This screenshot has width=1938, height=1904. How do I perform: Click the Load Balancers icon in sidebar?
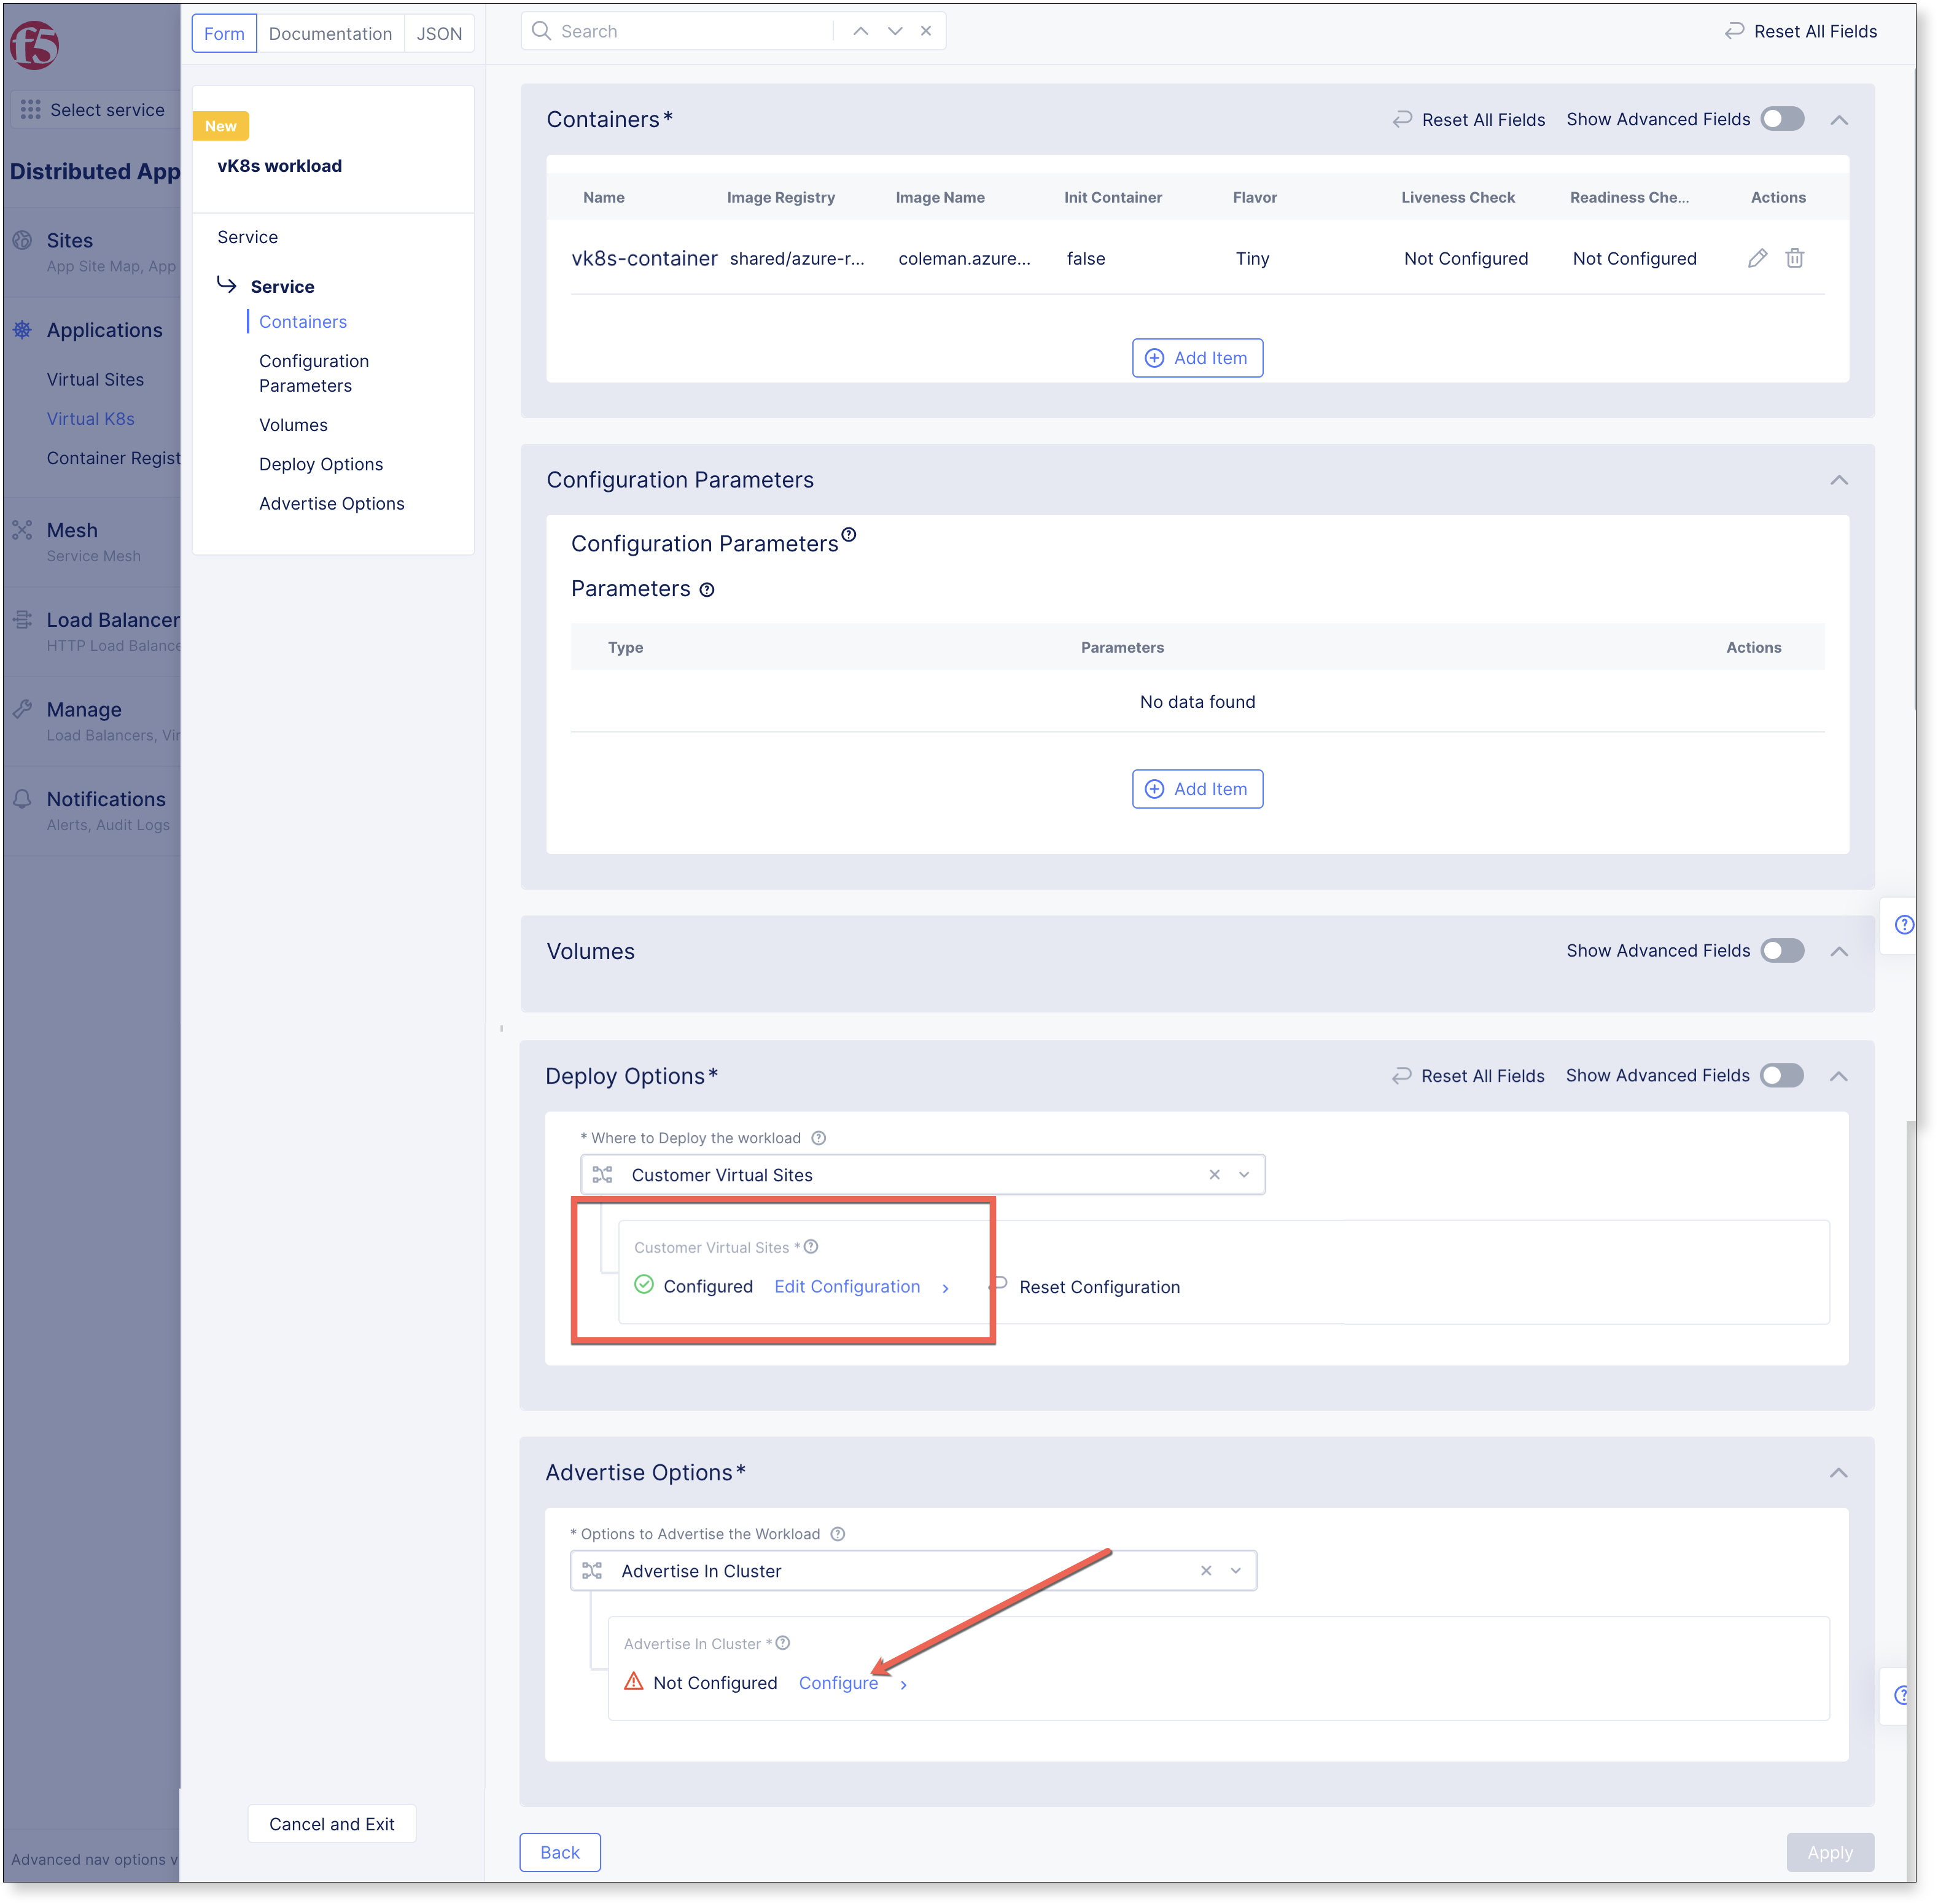[22, 620]
